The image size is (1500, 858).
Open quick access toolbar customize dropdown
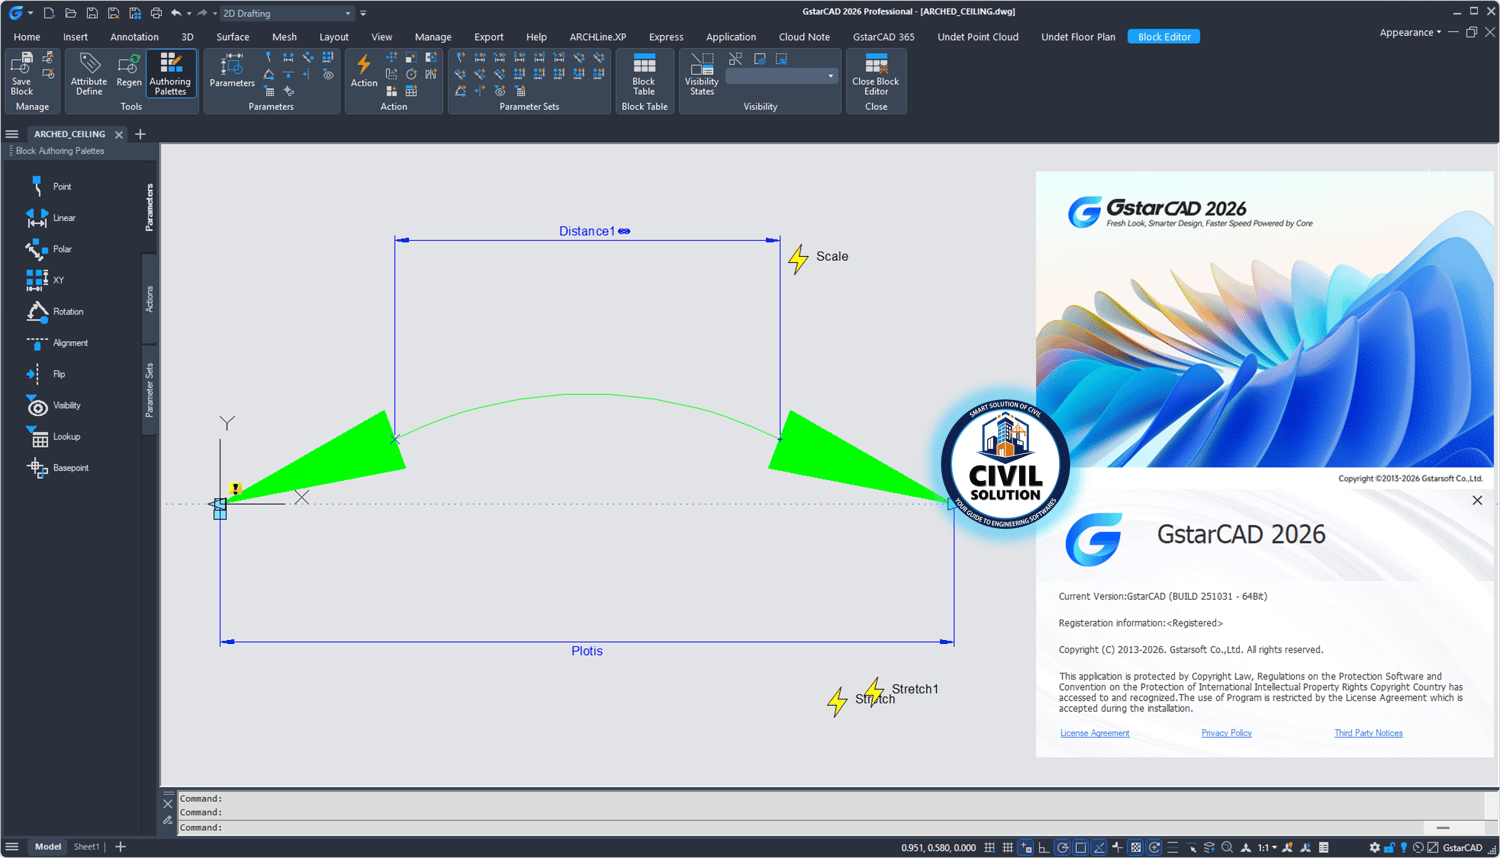[363, 13]
